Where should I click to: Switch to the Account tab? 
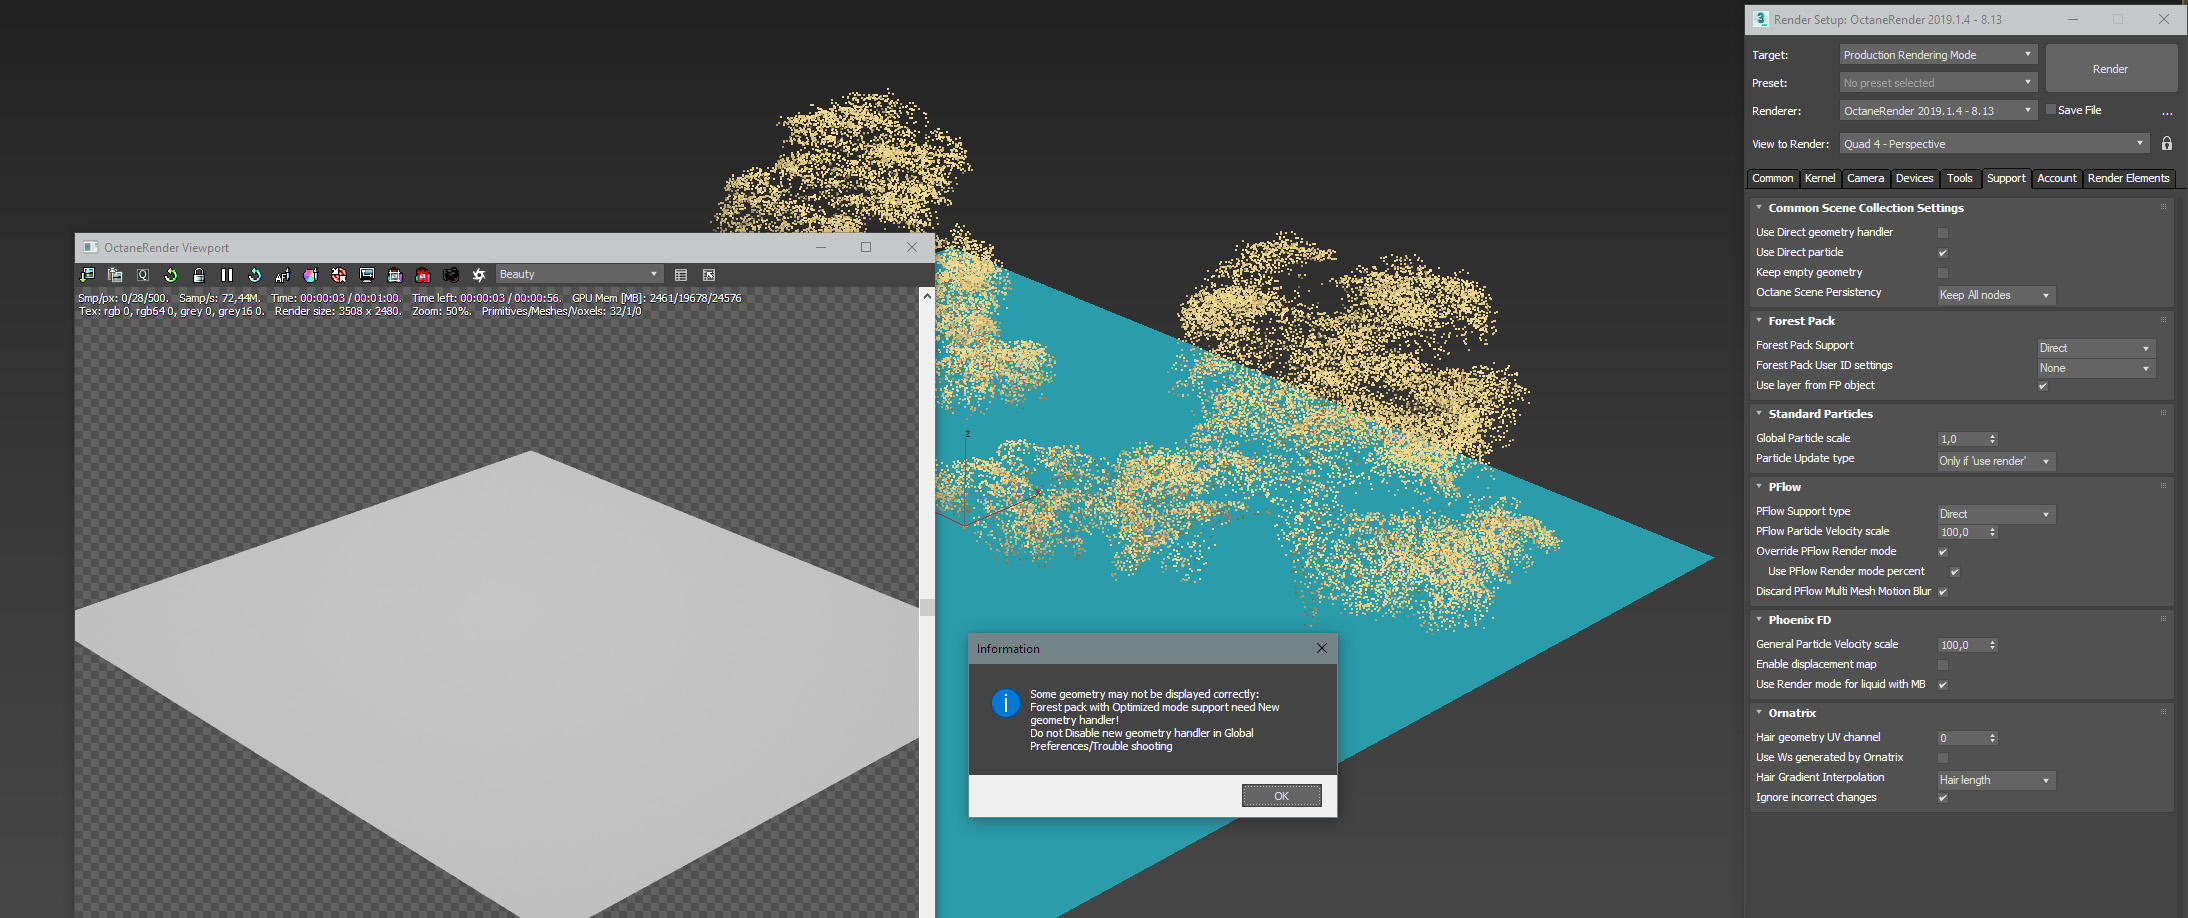[x=2057, y=179]
